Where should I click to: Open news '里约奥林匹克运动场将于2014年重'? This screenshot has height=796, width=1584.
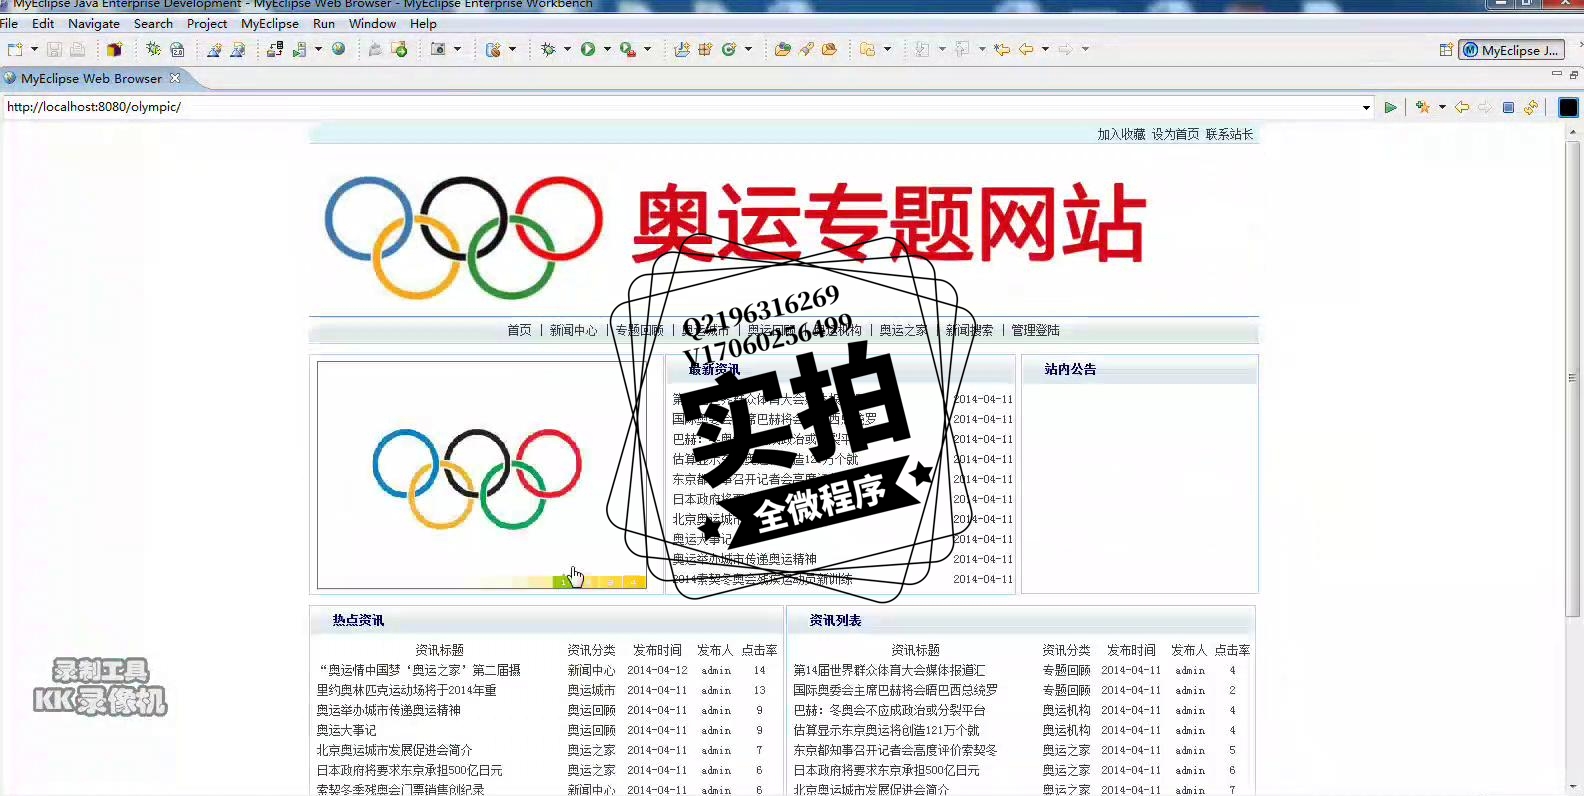406,690
